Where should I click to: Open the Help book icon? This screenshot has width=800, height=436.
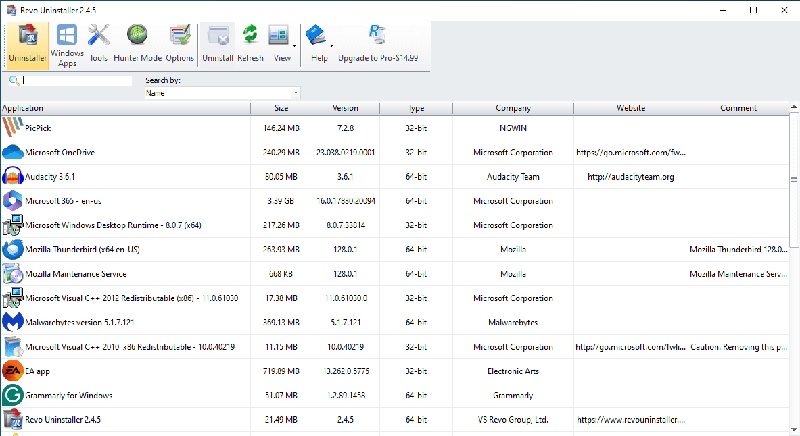tap(316, 36)
